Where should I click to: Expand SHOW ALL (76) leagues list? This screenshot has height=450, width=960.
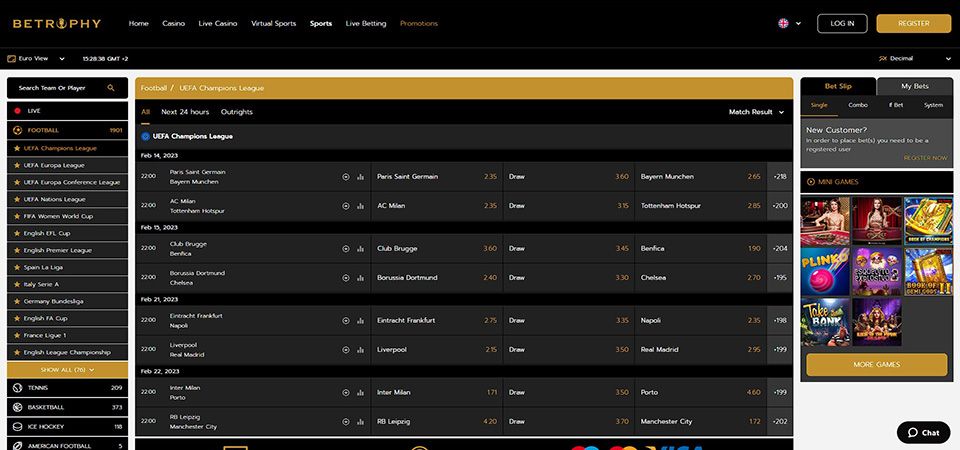(x=67, y=370)
